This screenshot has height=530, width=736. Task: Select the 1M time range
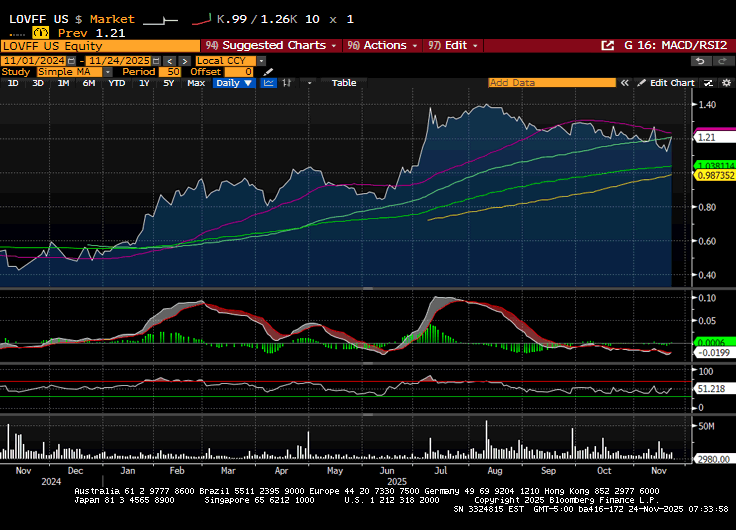point(63,83)
